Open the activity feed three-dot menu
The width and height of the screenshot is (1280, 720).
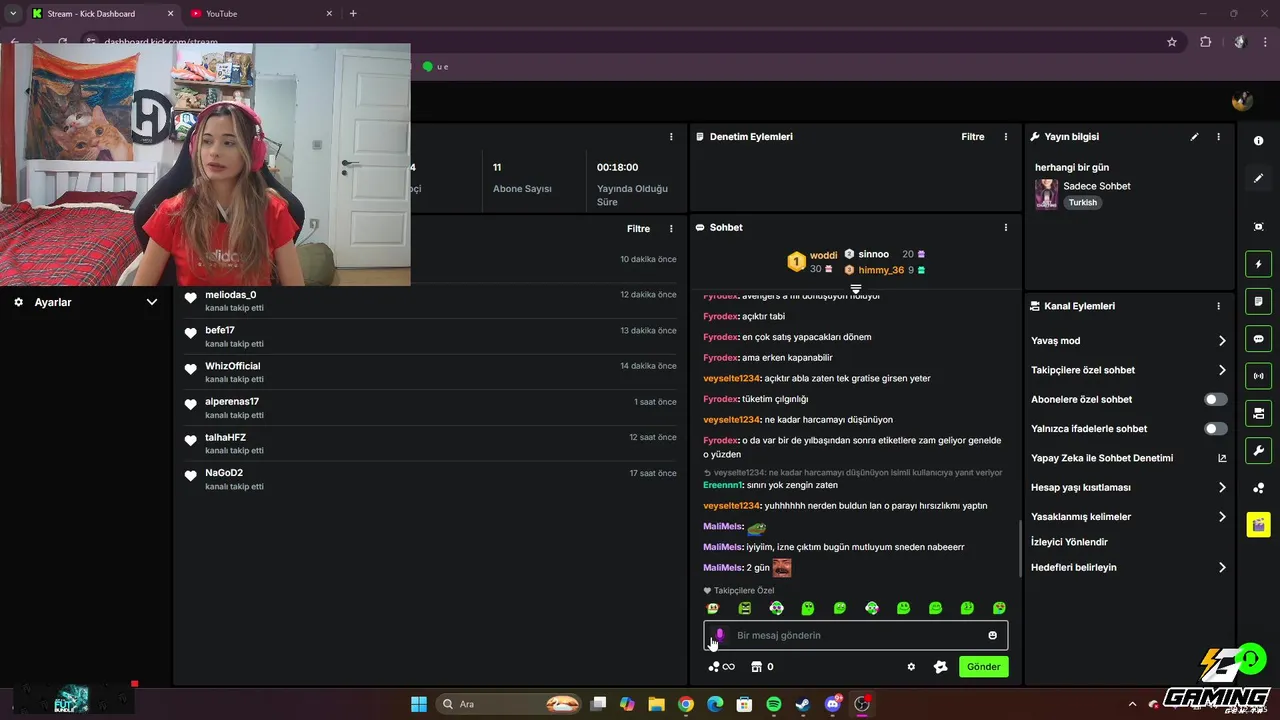(671, 229)
